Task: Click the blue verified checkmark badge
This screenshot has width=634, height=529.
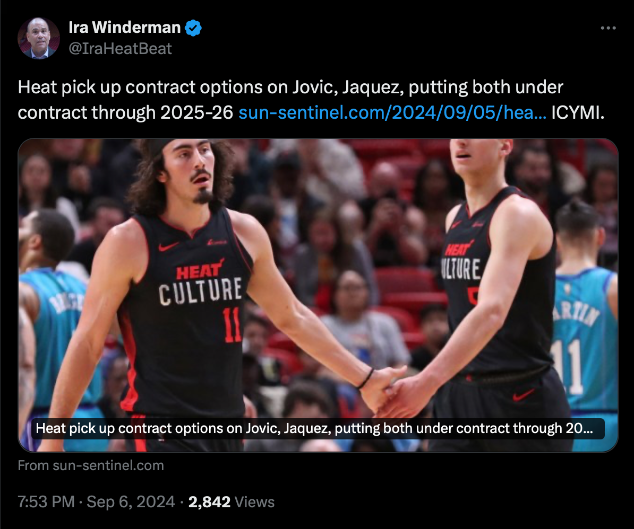Action: [x=193, y=28]
